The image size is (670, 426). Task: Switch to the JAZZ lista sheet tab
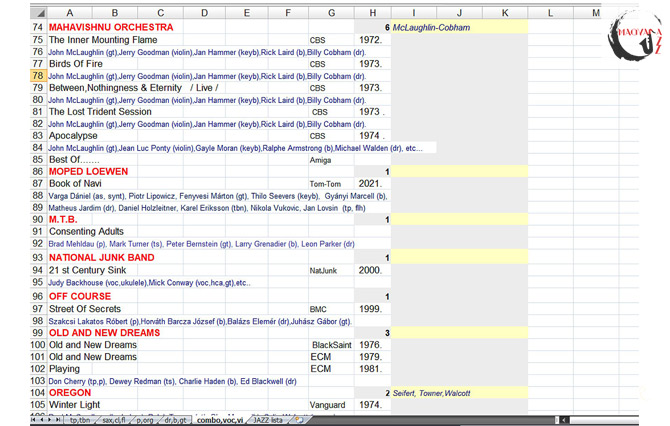point(267,420)
